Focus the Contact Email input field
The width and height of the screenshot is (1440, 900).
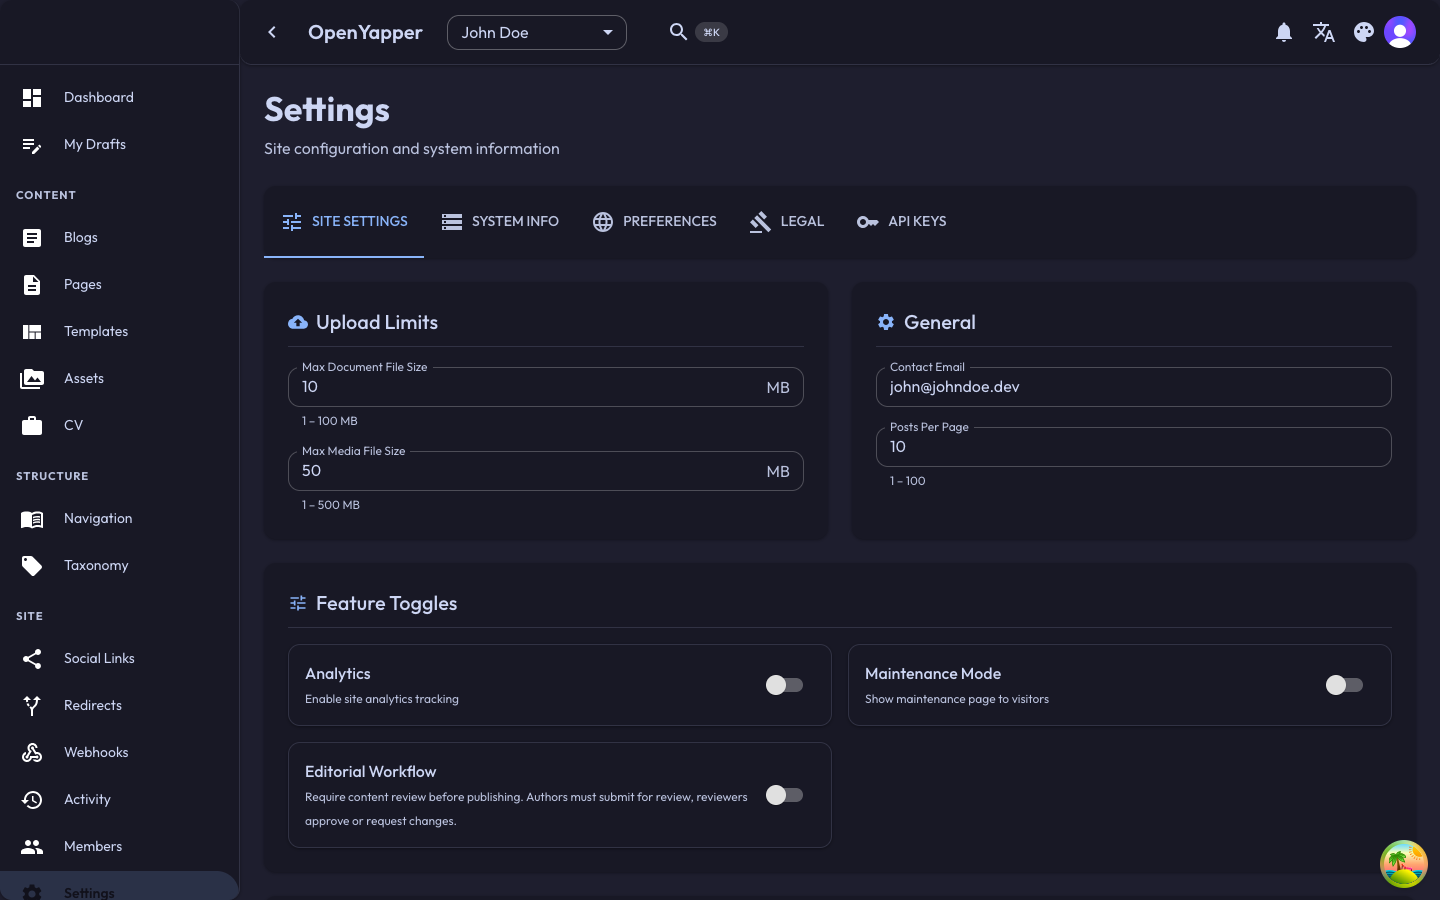coord(1132,387)
